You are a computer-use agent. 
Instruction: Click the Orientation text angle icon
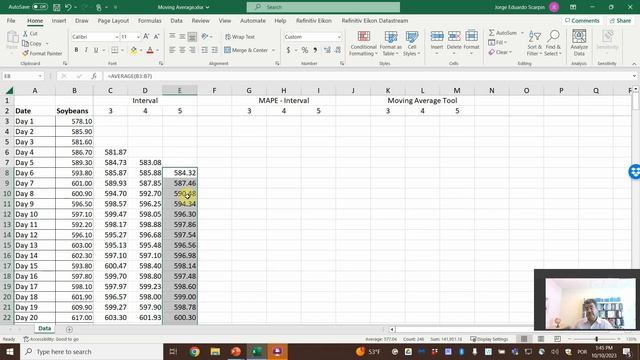(x=204, y=36)
